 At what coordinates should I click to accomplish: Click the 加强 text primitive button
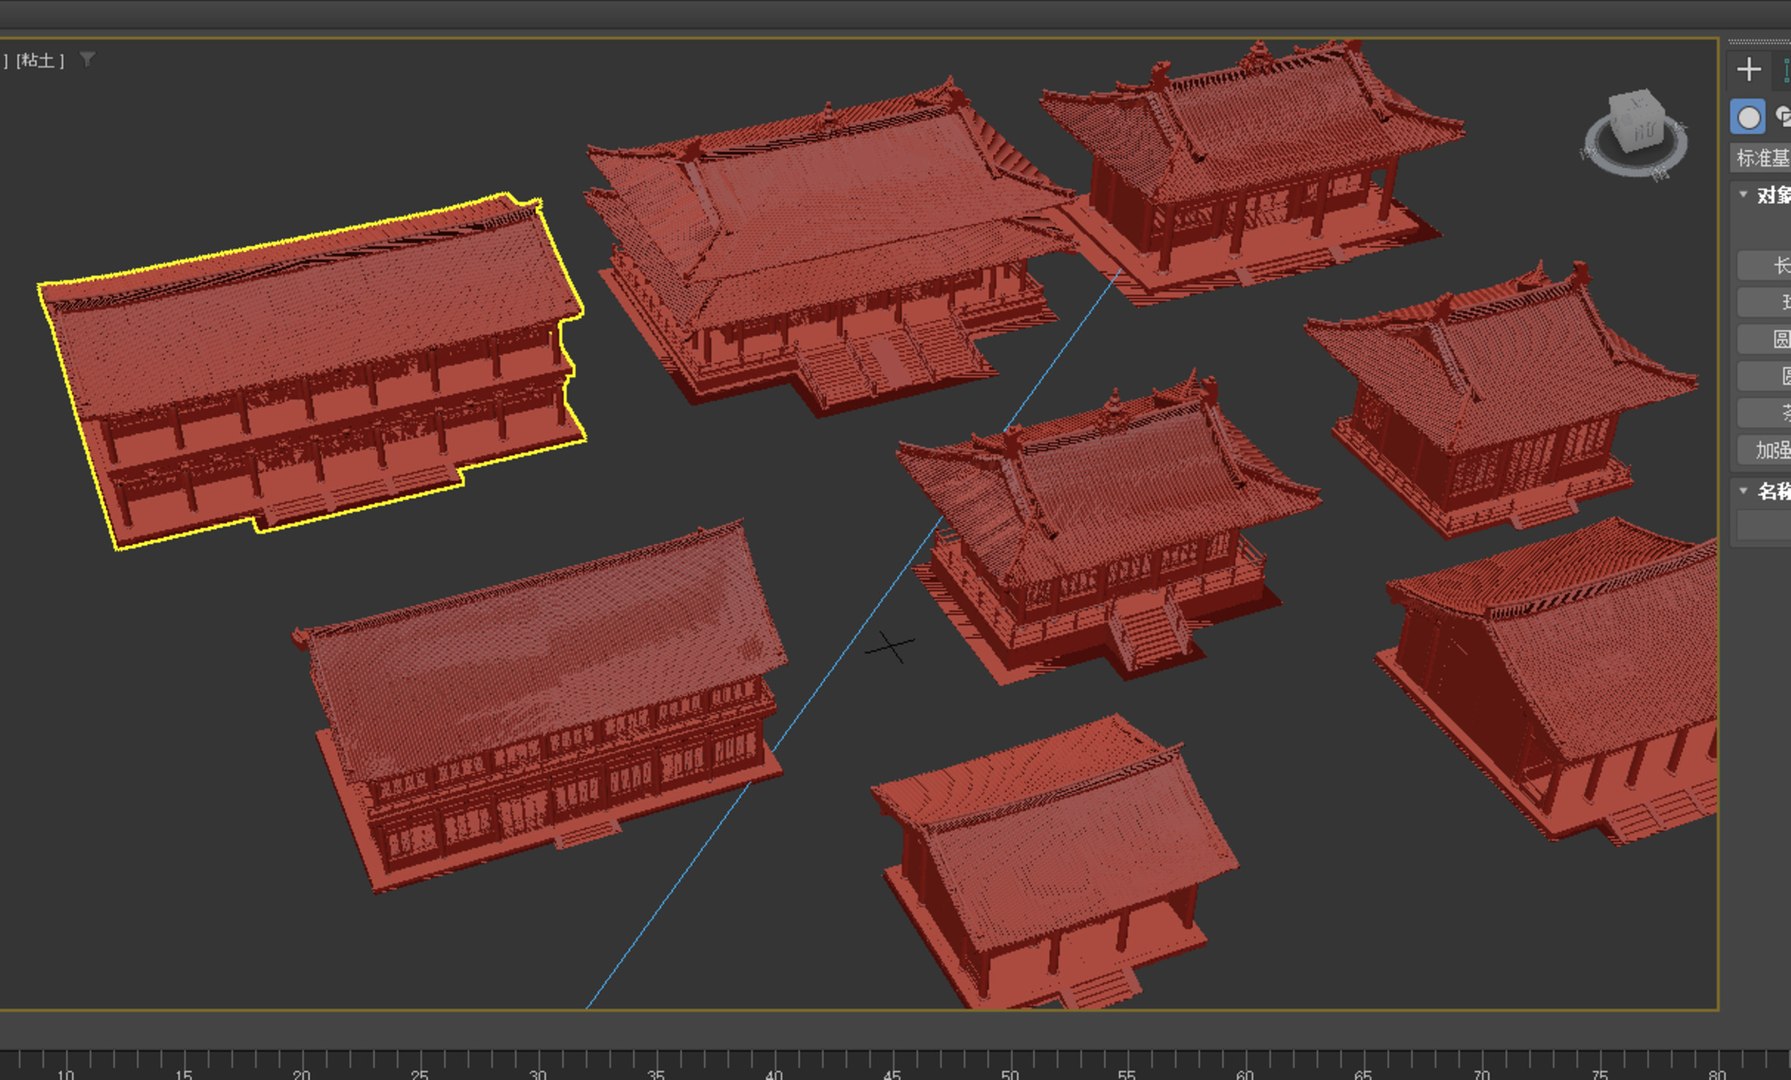pyautogui.click(x=1764, y=450)
